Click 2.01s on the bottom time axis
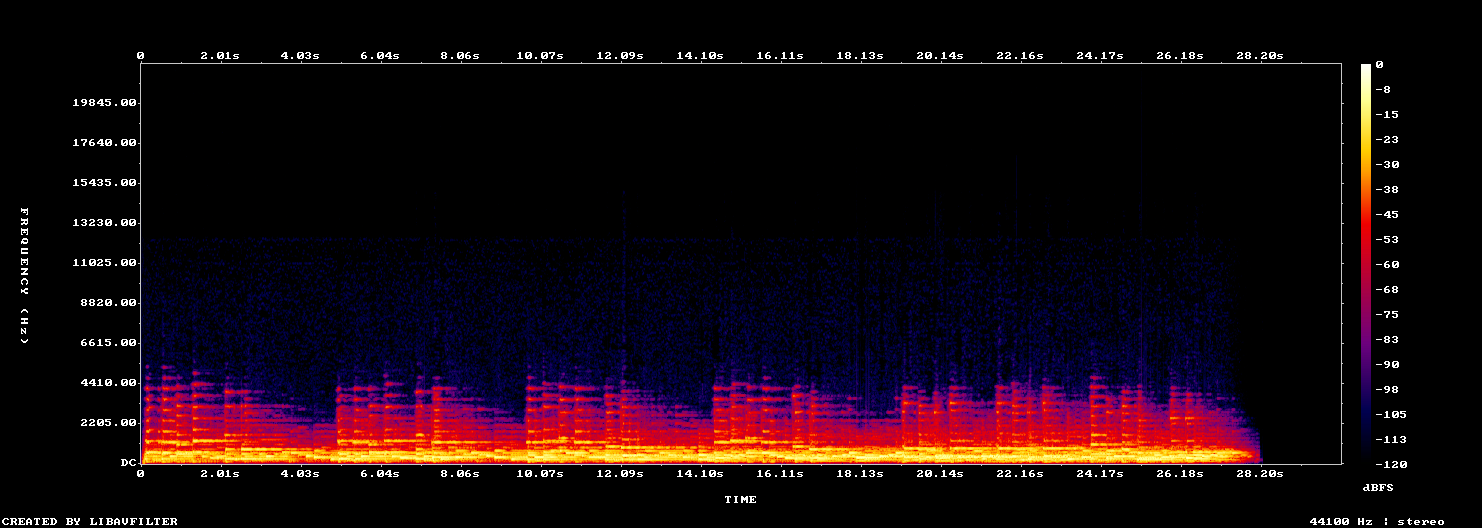This screenshot has height=528, width=1482. [x=220, y=473]
